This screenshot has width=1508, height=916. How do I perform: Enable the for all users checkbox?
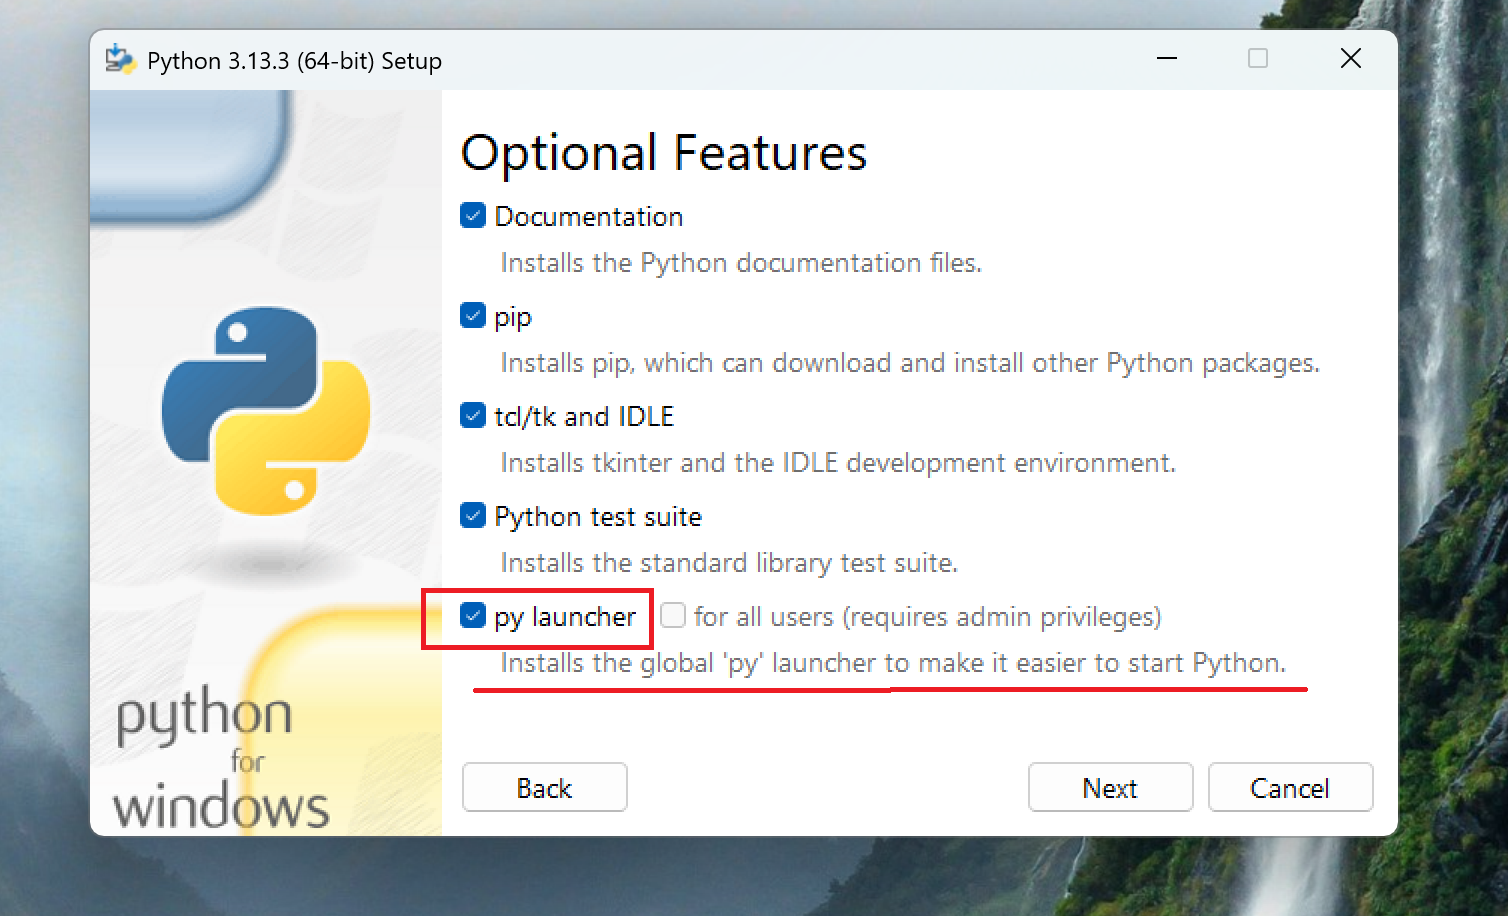673,616
